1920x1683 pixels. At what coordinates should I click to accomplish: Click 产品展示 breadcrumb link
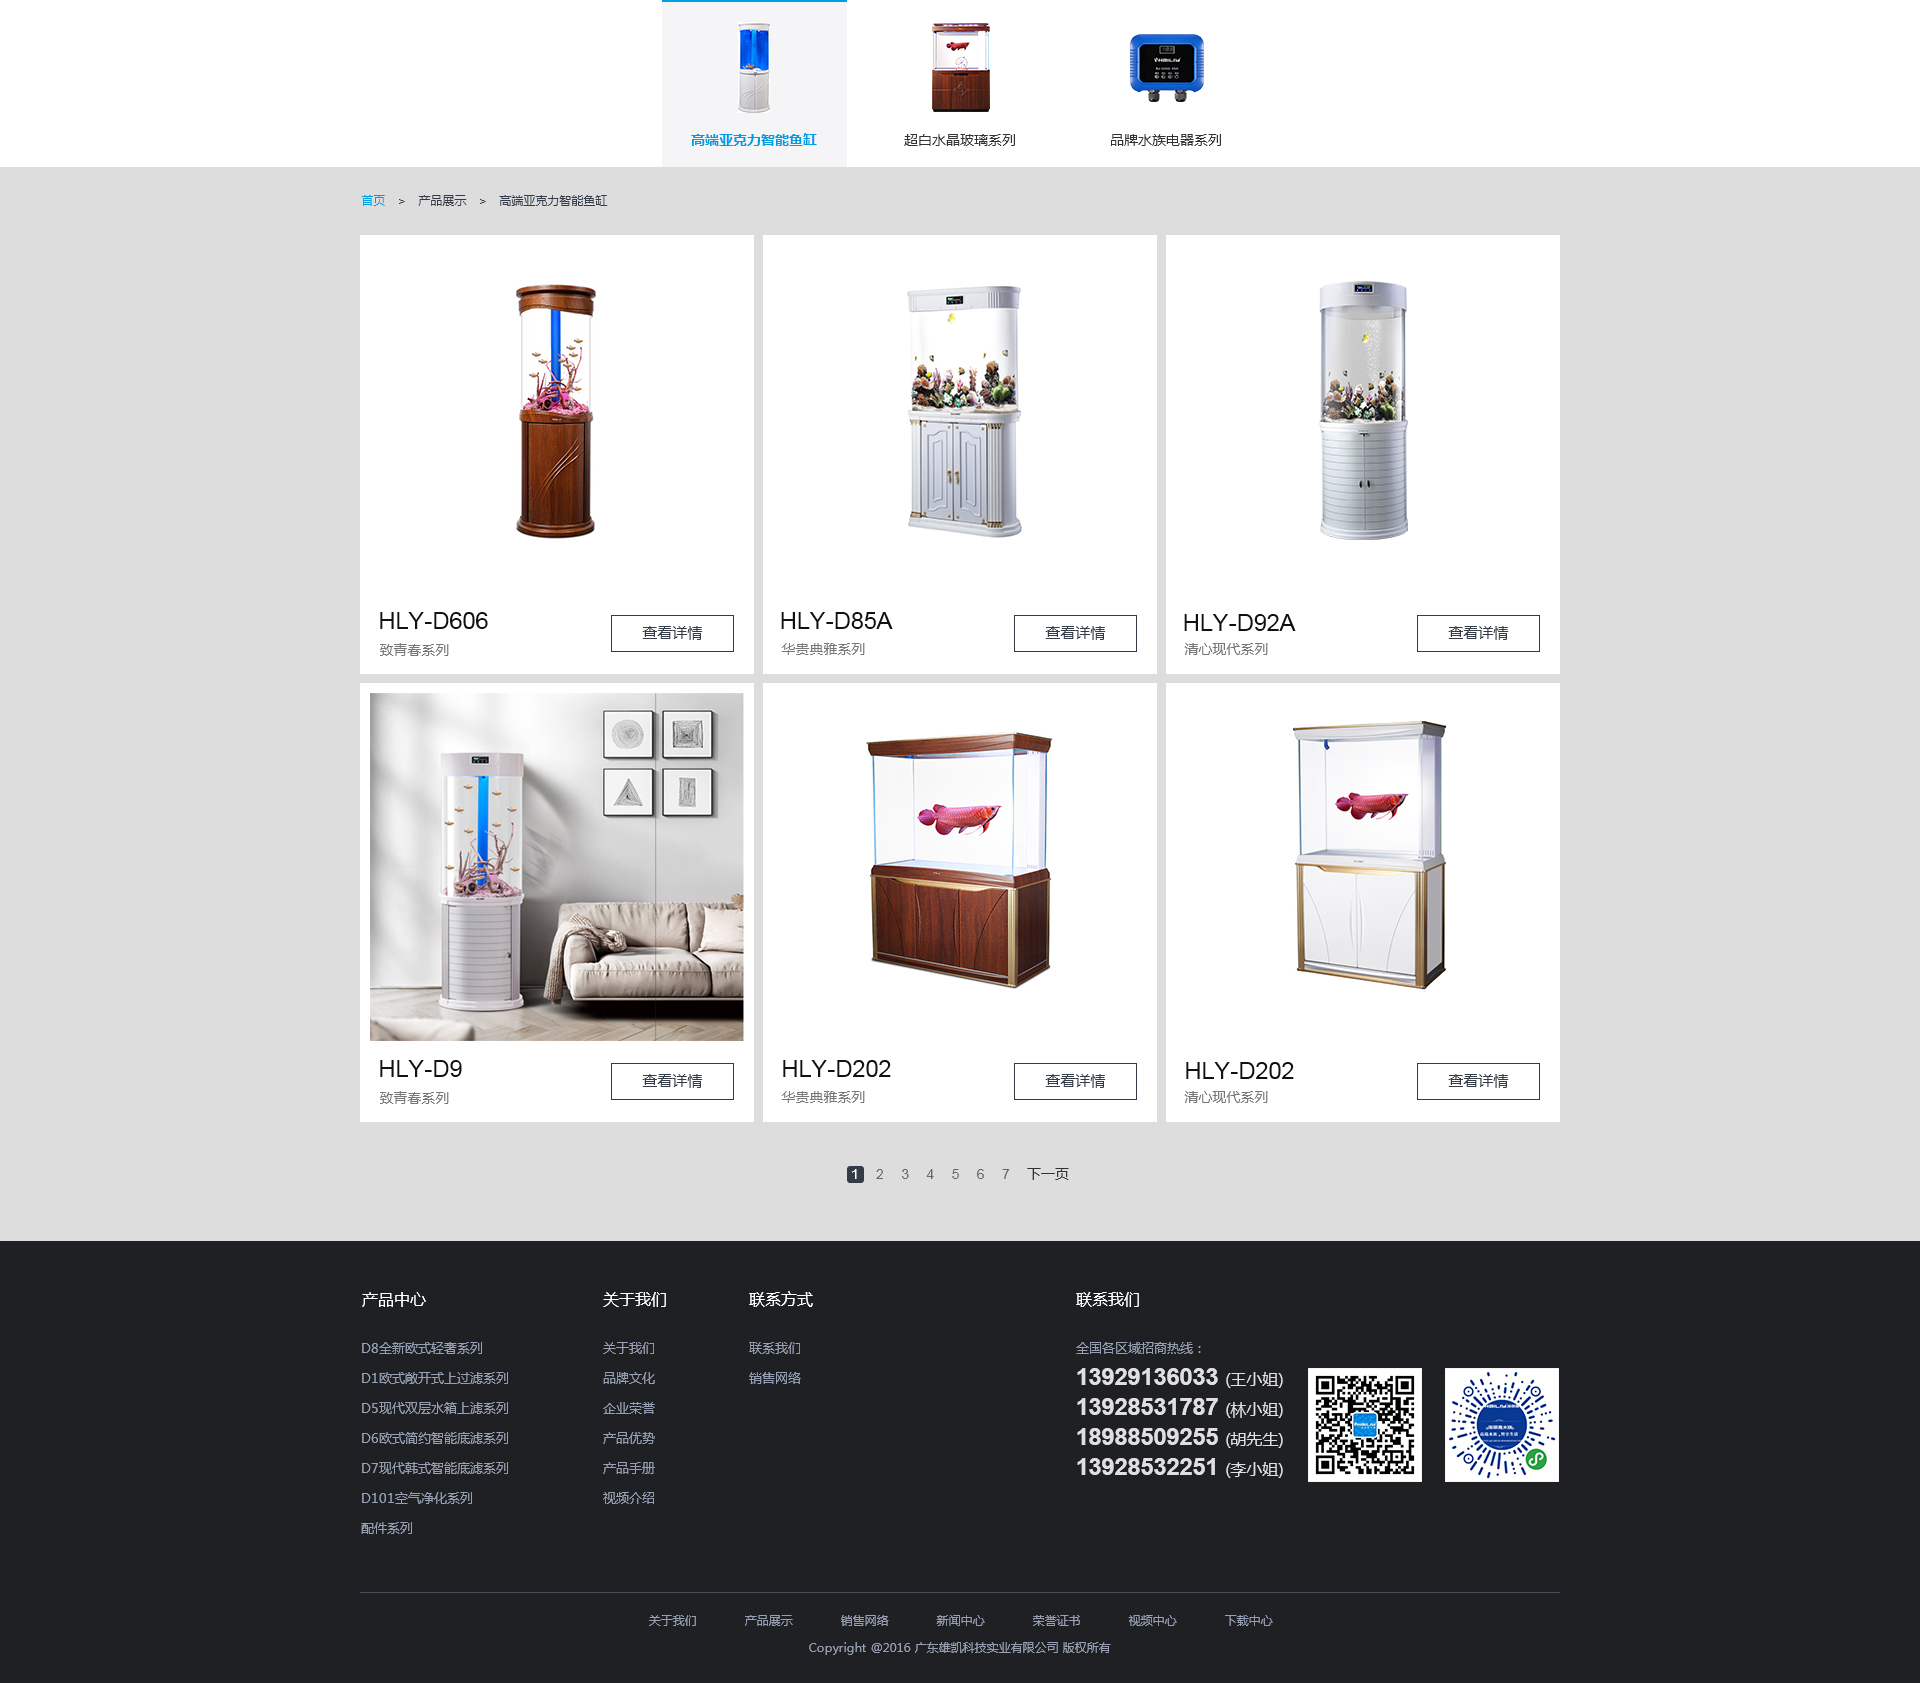tap(442, 201)
